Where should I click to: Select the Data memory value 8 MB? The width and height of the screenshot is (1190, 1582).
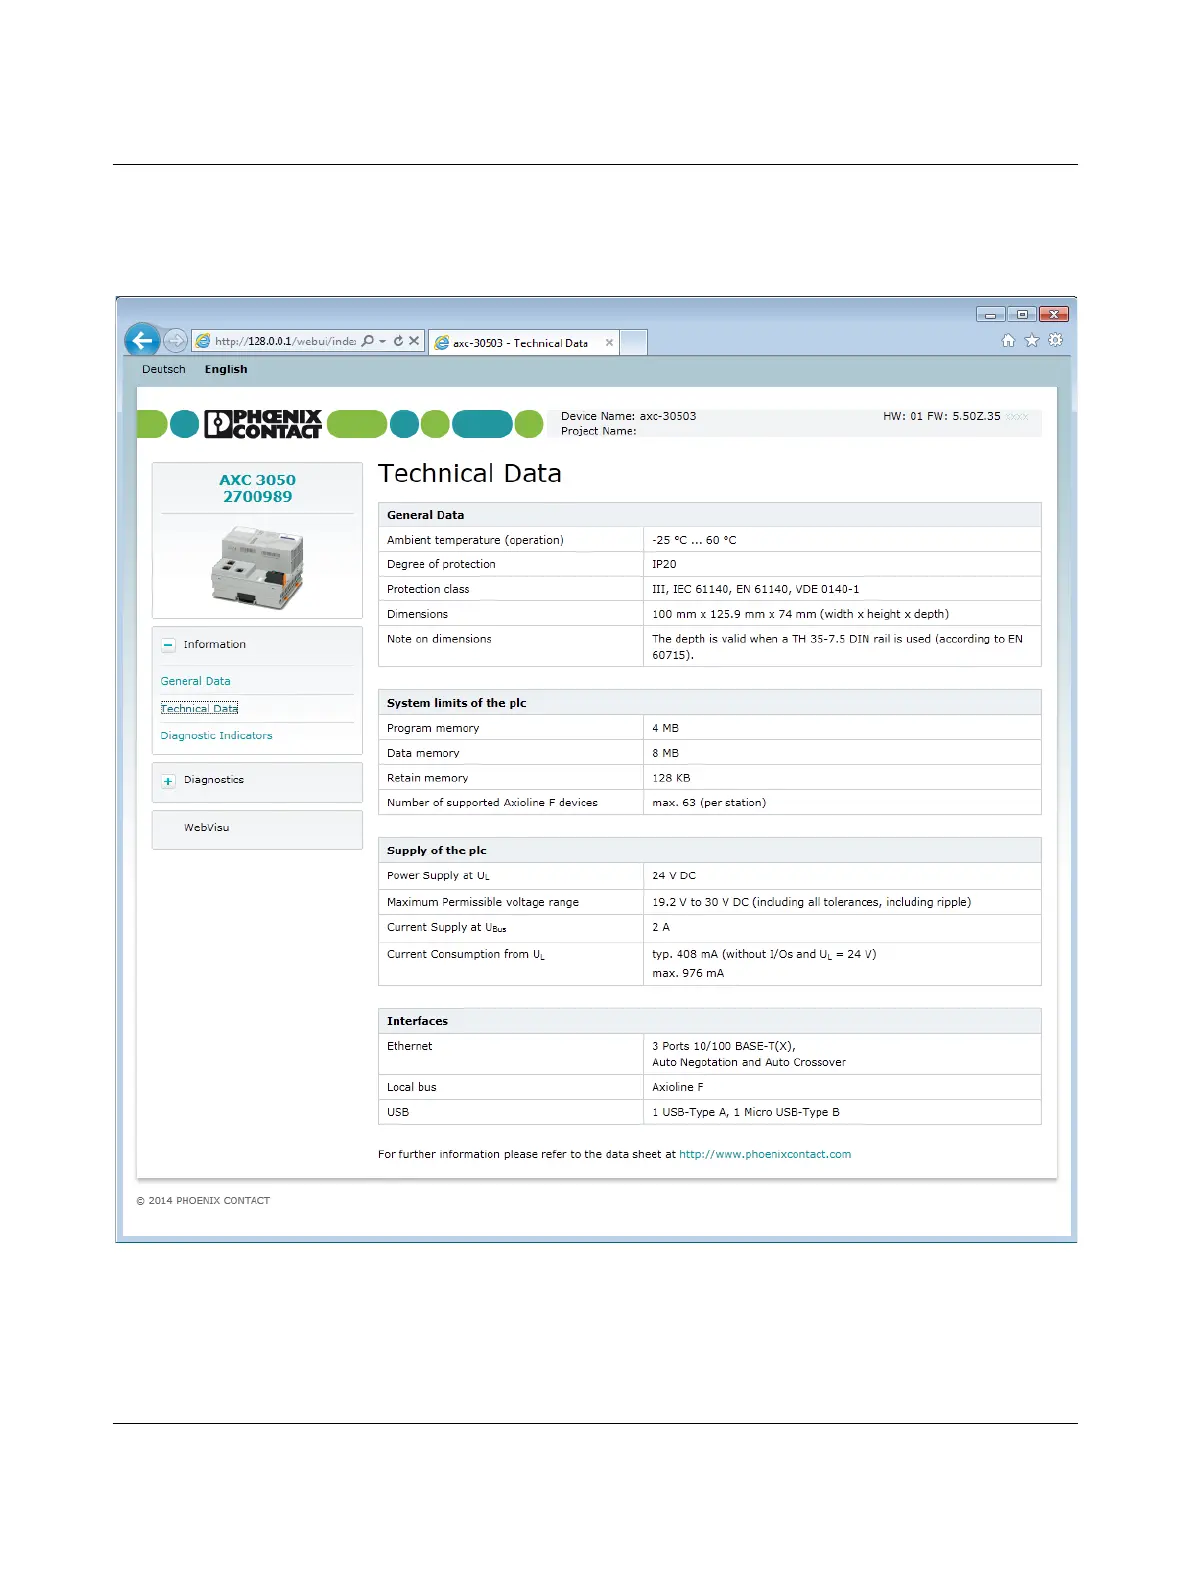point(665,753)
